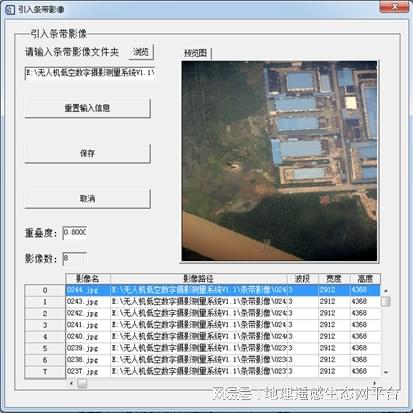
Task: Select row header 5
Action: pyautogui.click(x=45, y=349)
